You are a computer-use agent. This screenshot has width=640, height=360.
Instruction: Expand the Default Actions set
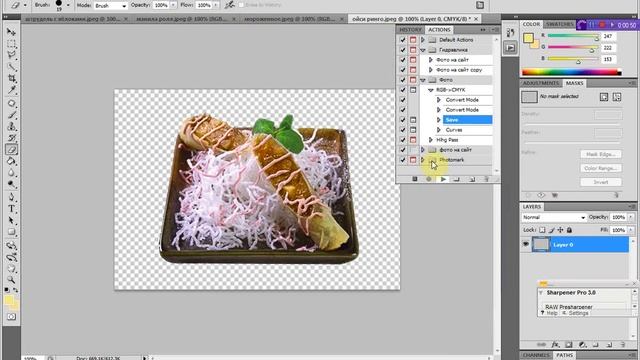[x=422, y=40]
